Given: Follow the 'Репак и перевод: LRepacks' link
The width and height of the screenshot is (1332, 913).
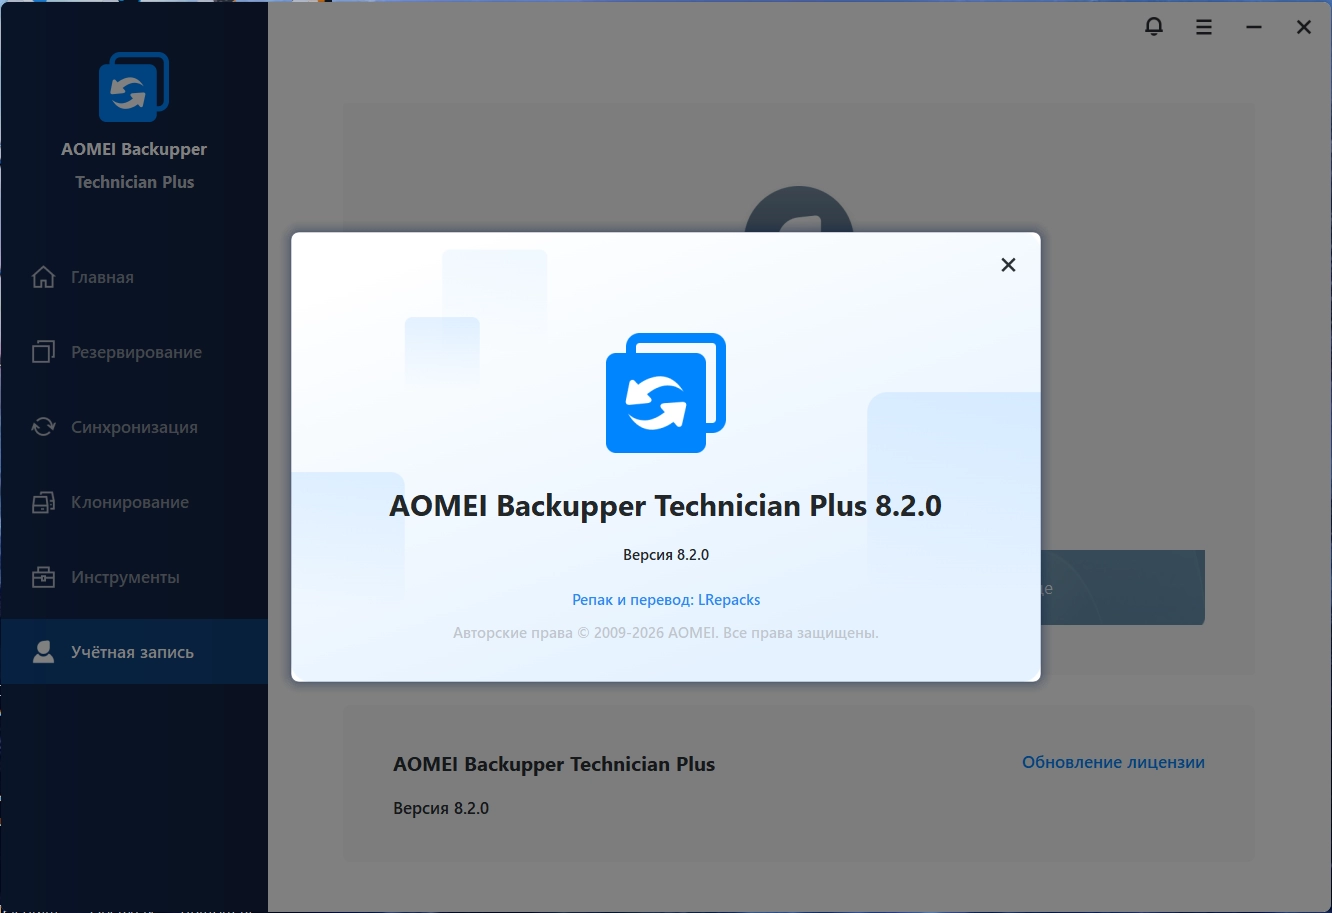Looking at the screenshot, I should click(666, 600).
